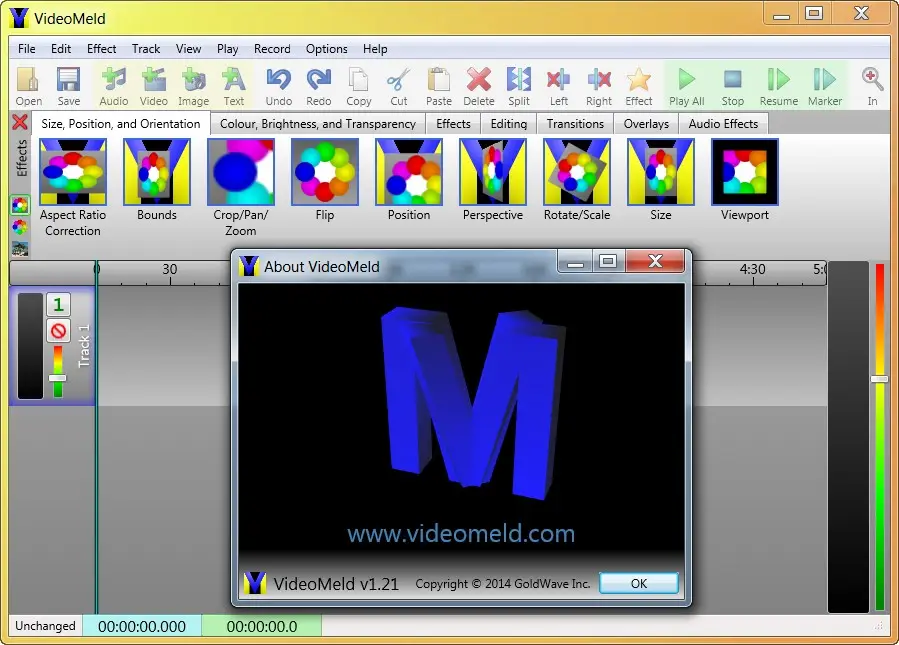Toggle the Track 1 number button

(x=58, y=304)
